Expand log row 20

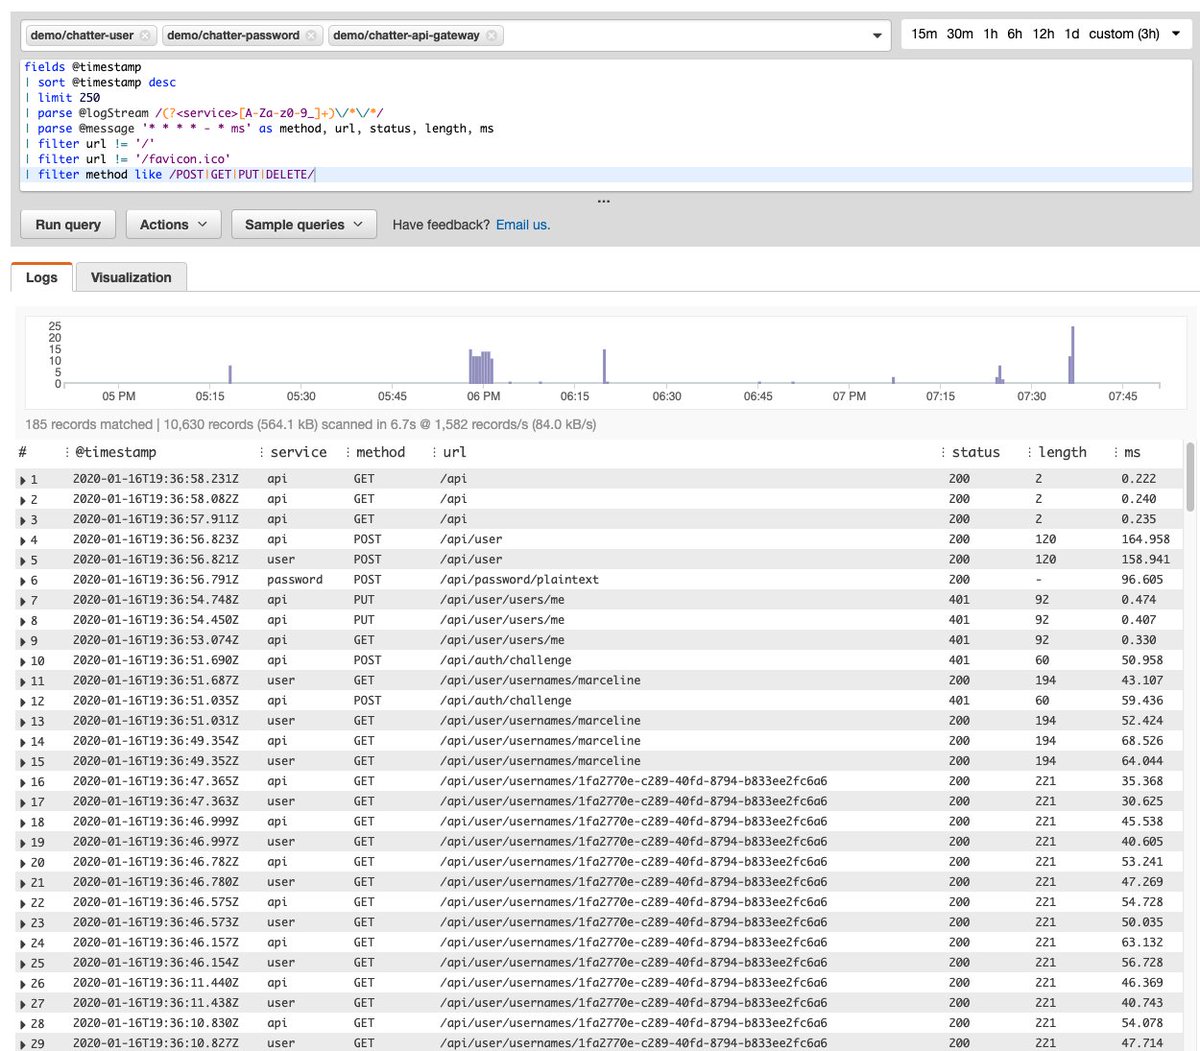click(23, 863)
